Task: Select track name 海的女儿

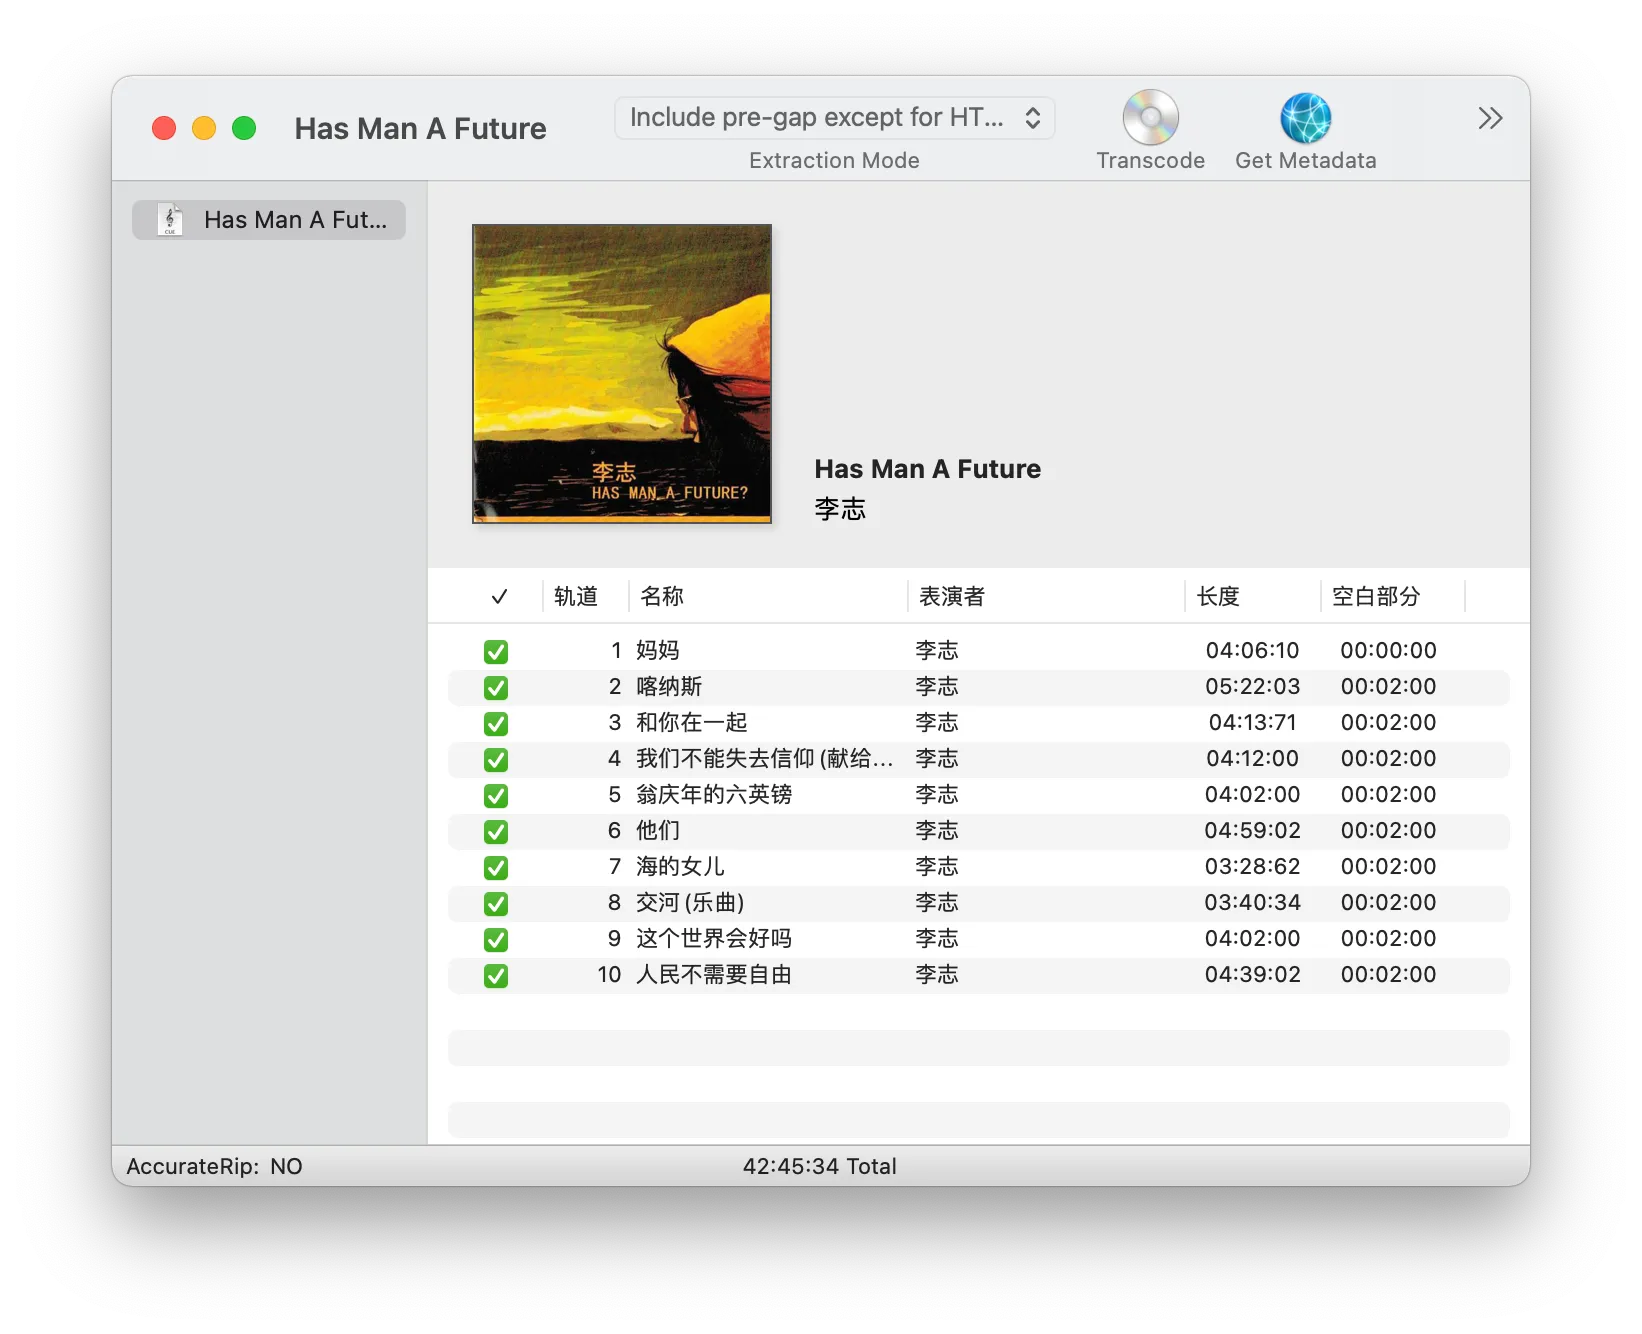Action: [680, 867]
